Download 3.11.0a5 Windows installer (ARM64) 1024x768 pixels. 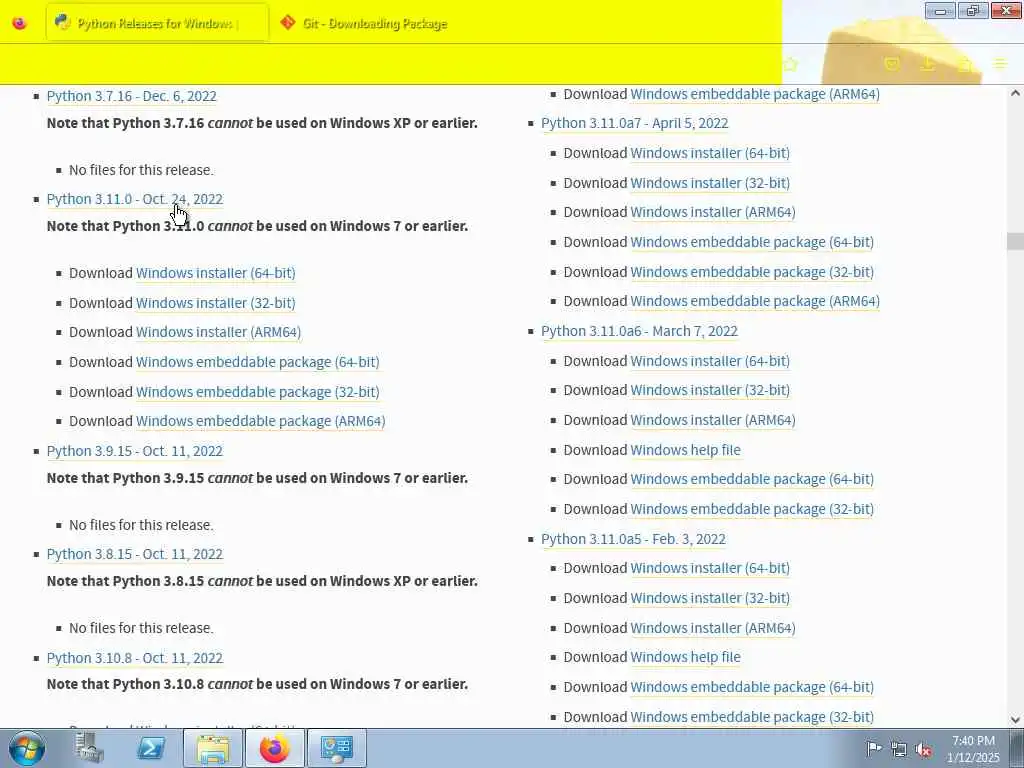tap(712, 628)
